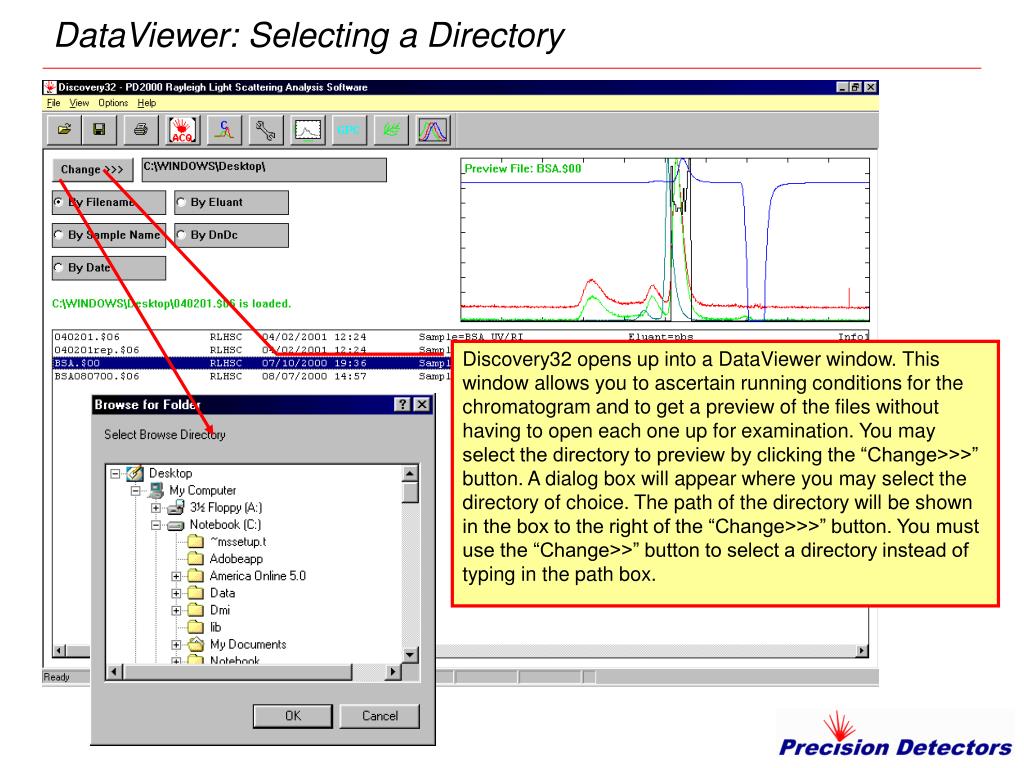Image resolution: width=1024 pixels, height=768 pixels.
Task: Click the Discovery32 title bar app icon
Action: pos(50,87)
